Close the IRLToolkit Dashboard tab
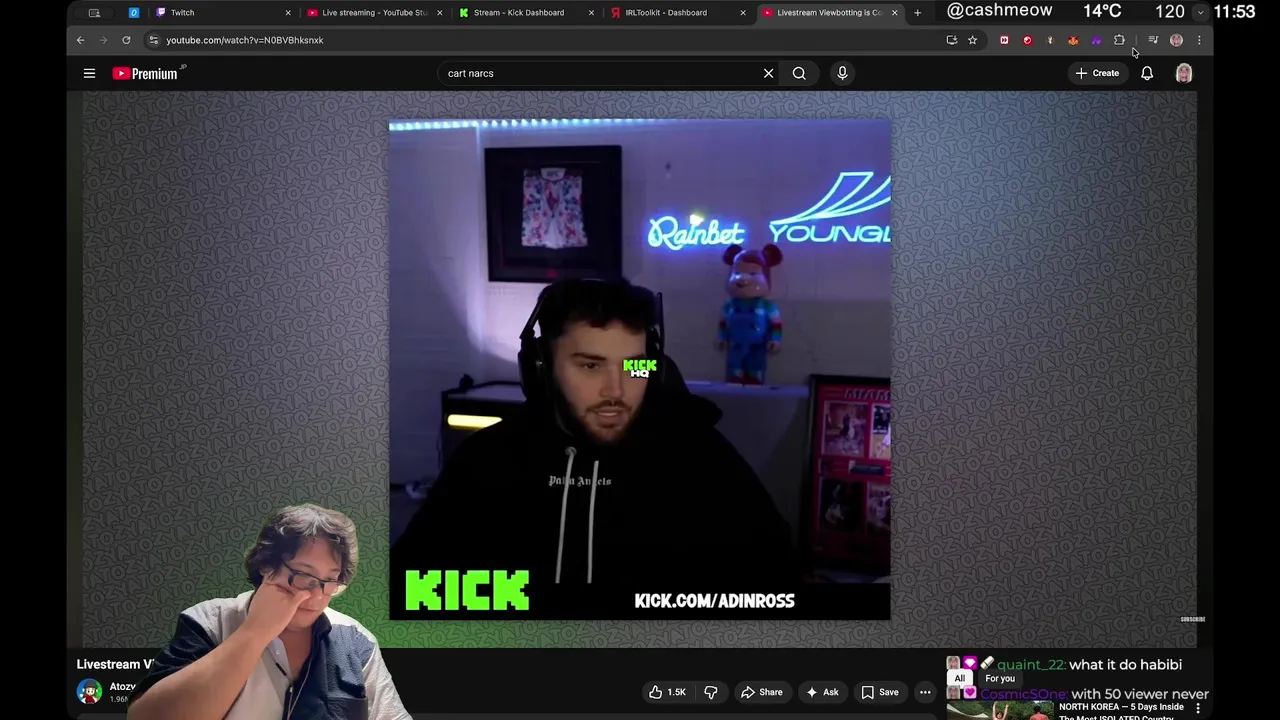 point(742,13)
